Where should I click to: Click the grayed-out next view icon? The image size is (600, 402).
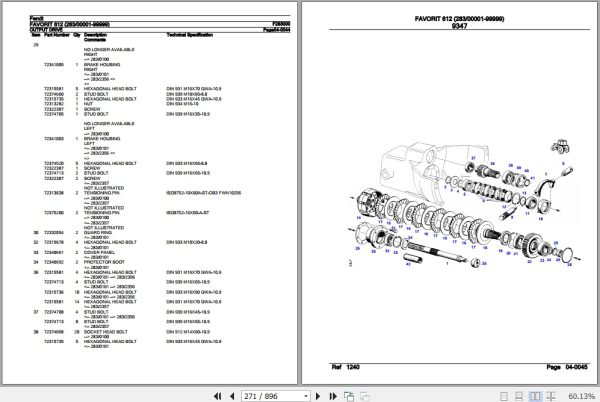[365, 397]
